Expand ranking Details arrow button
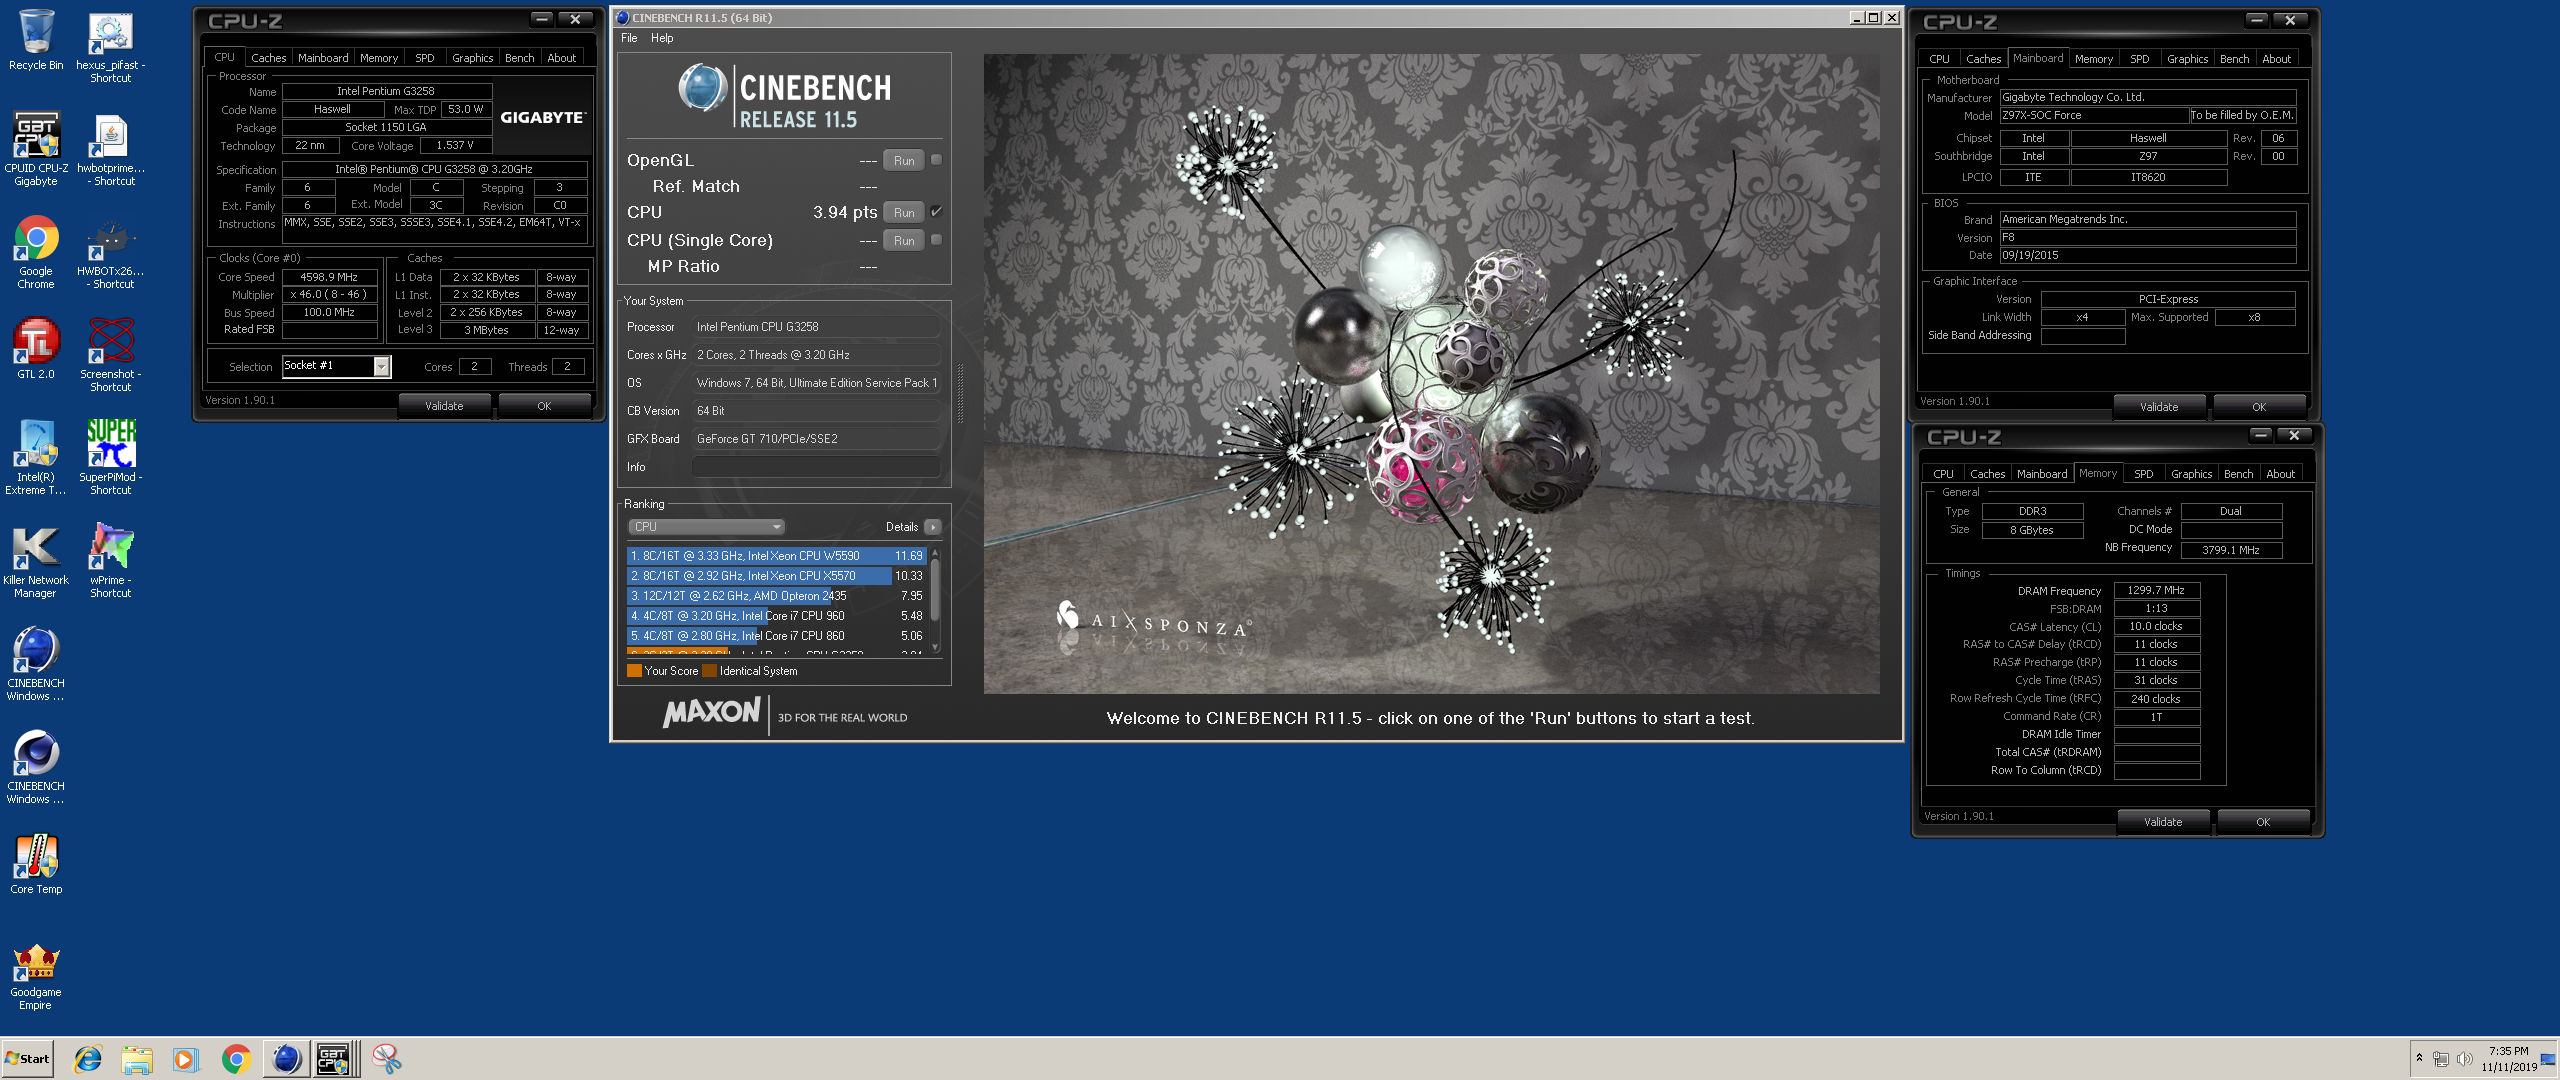 coord(932,527)
